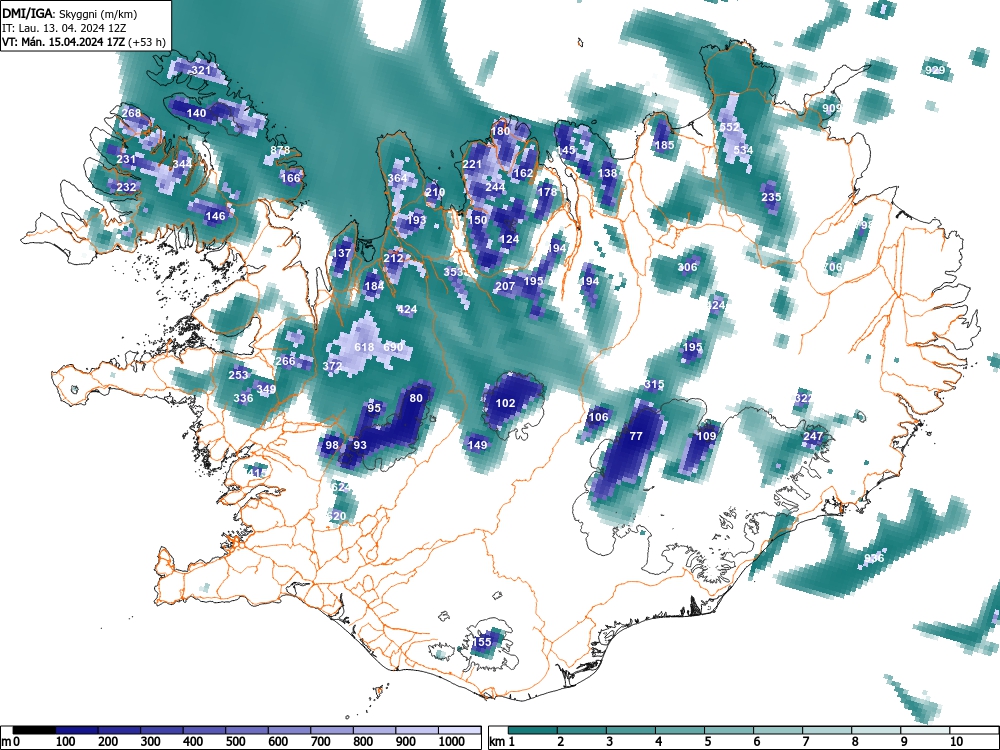The image size is (1000, 750).
Task: Click the visibility value 150 on the map
Action: pyautogui.click(x=478, y=220)
